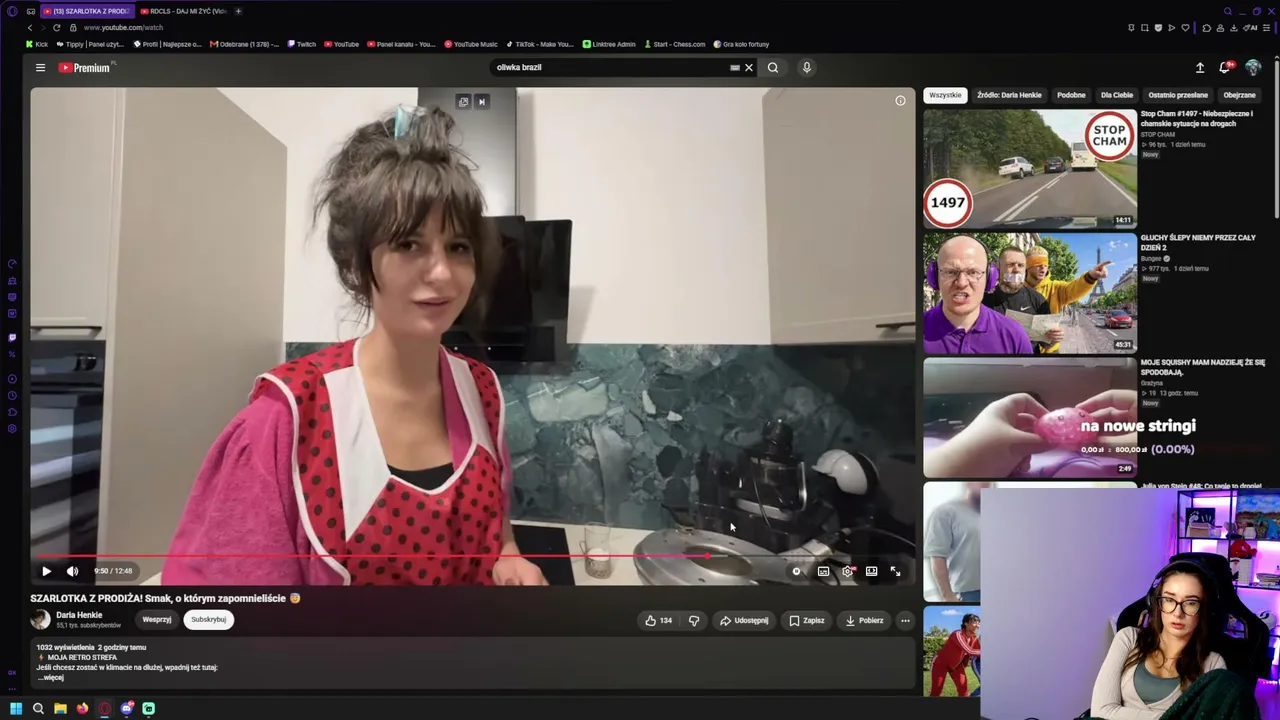Expand the description with ...więcej
This screenshot has width=1280, height=720.
(51, 678)
